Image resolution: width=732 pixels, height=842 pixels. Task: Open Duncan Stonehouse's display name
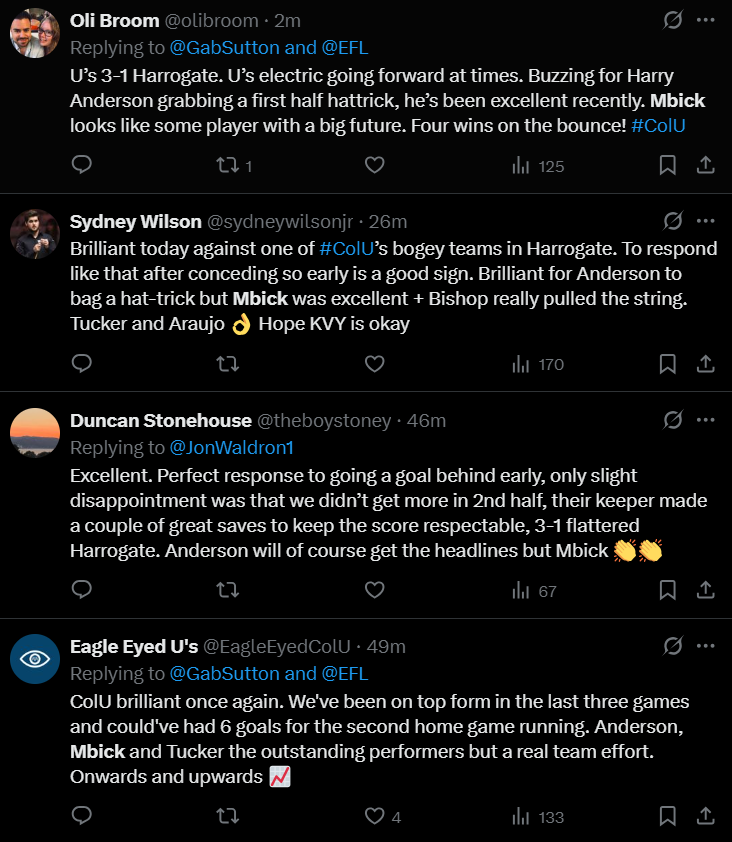[161, 420]
